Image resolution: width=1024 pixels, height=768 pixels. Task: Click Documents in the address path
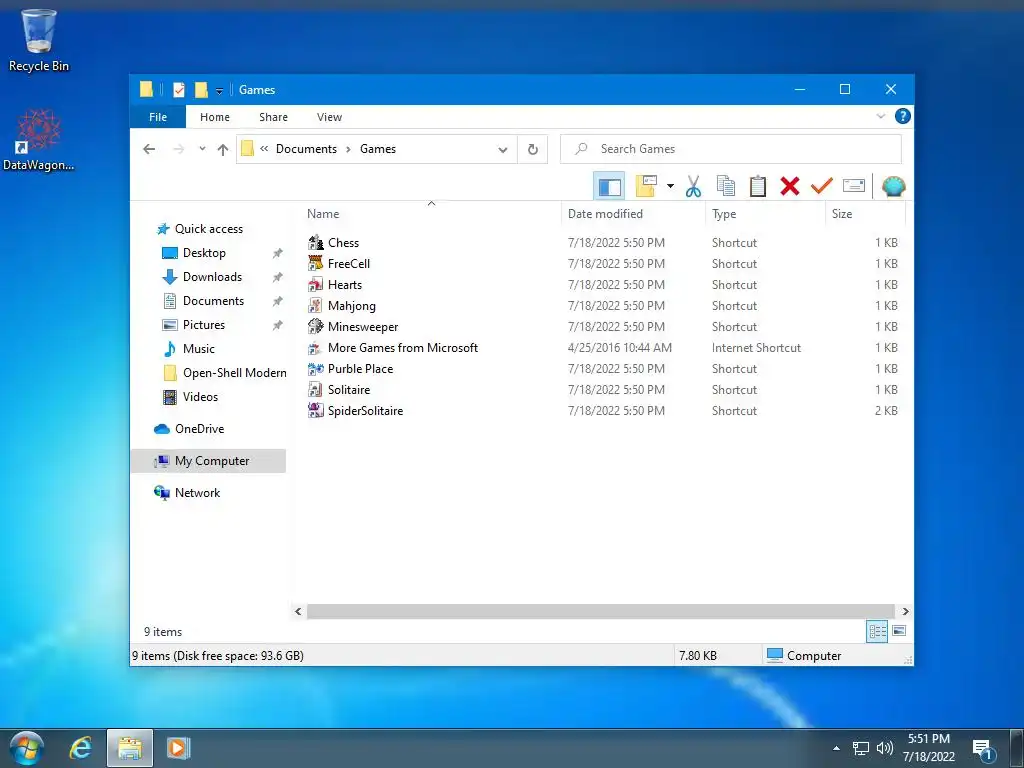click(x=306, y=149)
